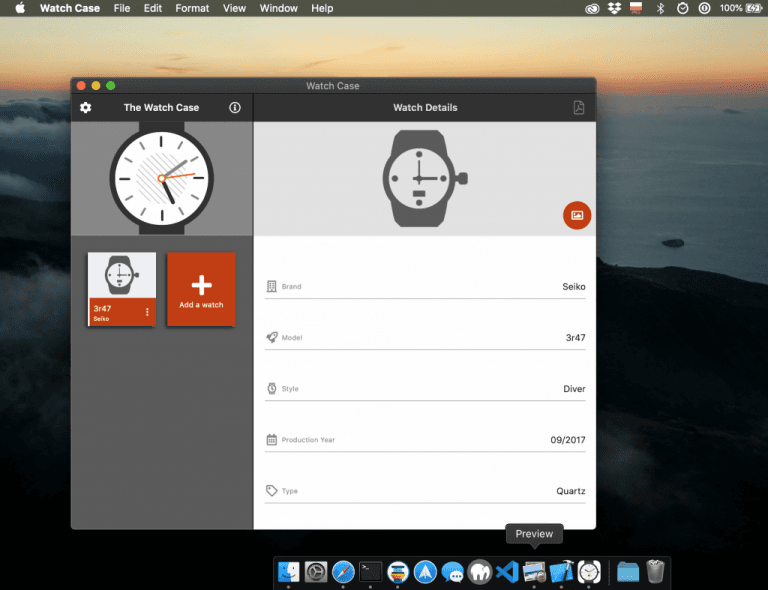
Task: Open Safari from the dock
Action: (x=343, y=572)
